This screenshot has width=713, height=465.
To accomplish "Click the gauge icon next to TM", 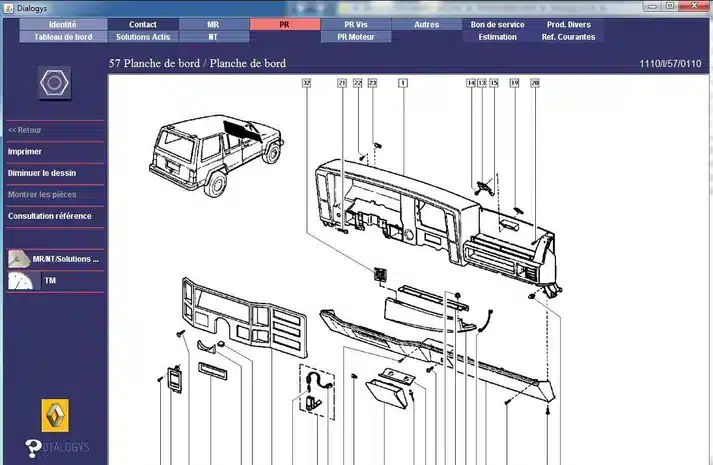I will tap(20, 280).
